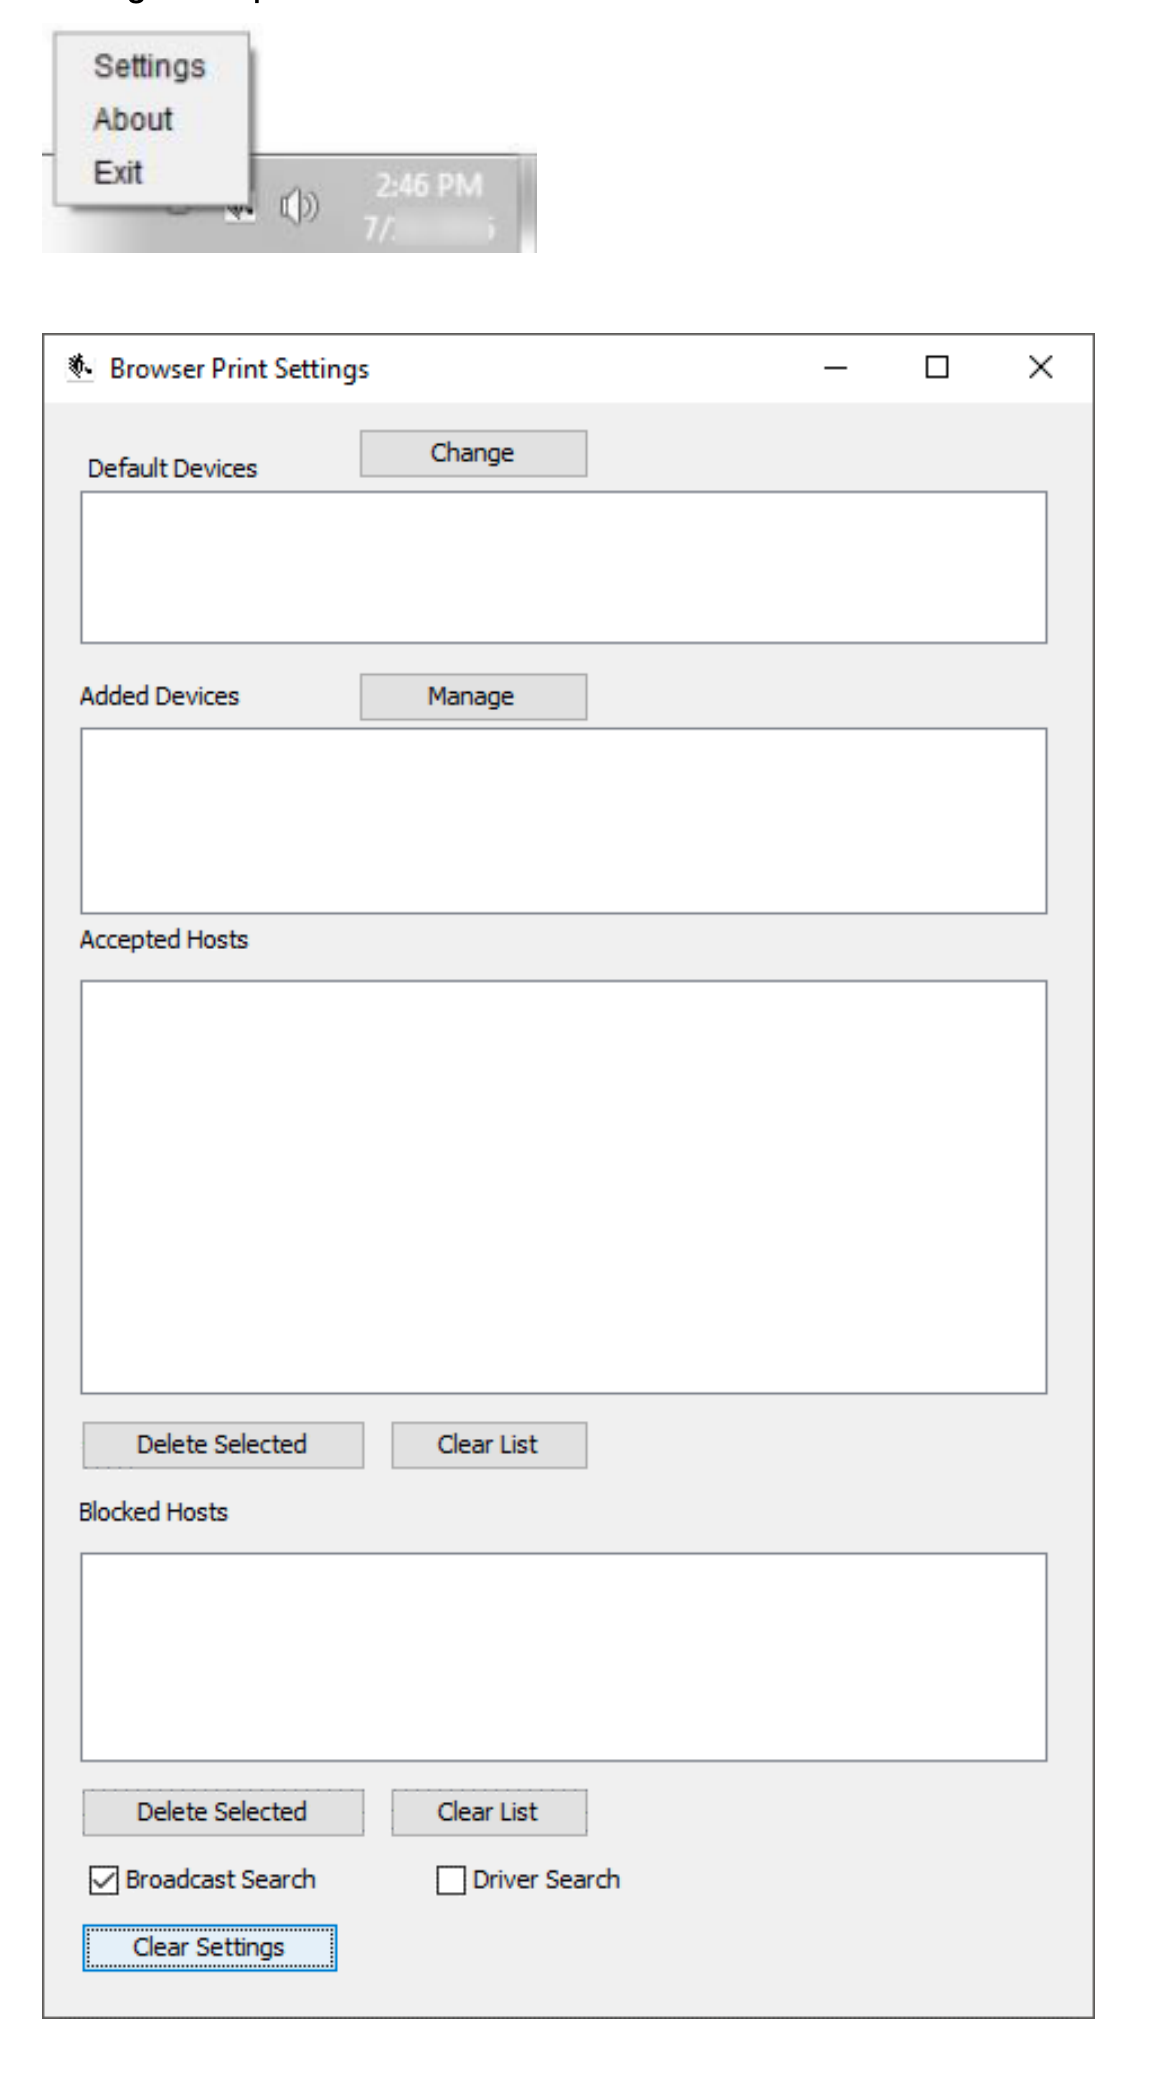Viewport: 1162px width, 2082px height.
Task: Open Settings from the tray context menu
Action: 149,67
